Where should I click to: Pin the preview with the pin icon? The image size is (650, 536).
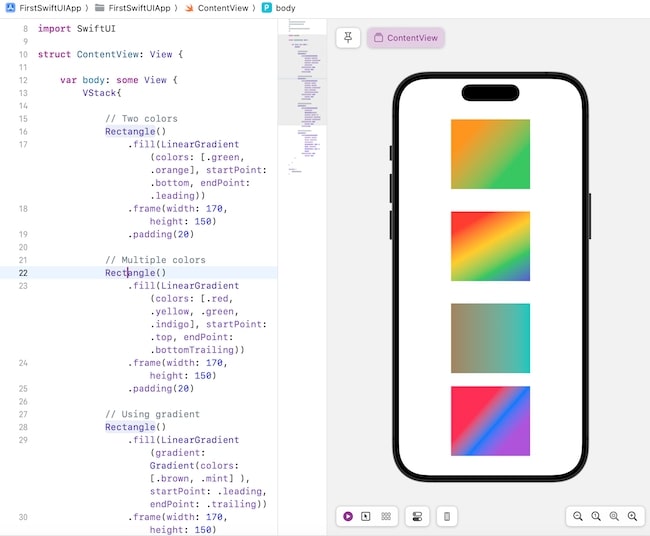348,38
